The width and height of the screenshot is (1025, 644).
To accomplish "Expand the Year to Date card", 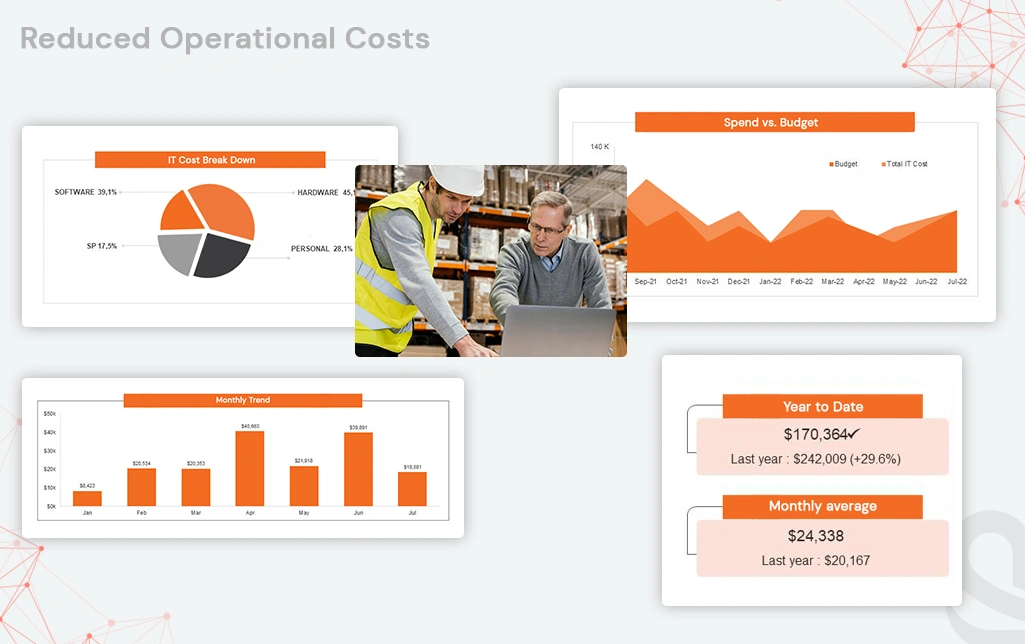I will pos(821,406).
